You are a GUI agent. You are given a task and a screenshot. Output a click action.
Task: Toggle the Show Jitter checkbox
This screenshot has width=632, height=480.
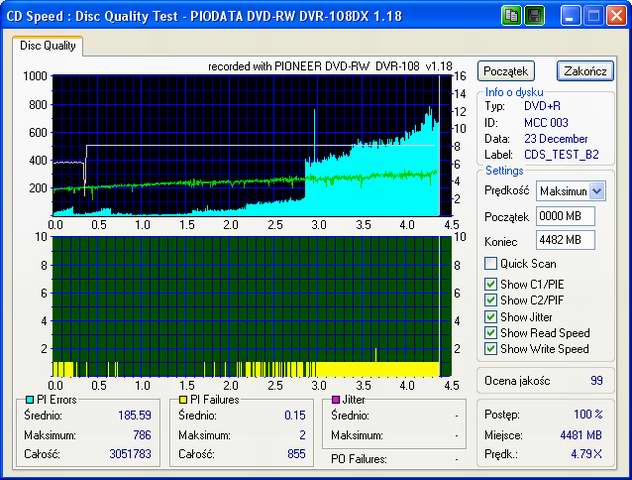coord(491,317)
